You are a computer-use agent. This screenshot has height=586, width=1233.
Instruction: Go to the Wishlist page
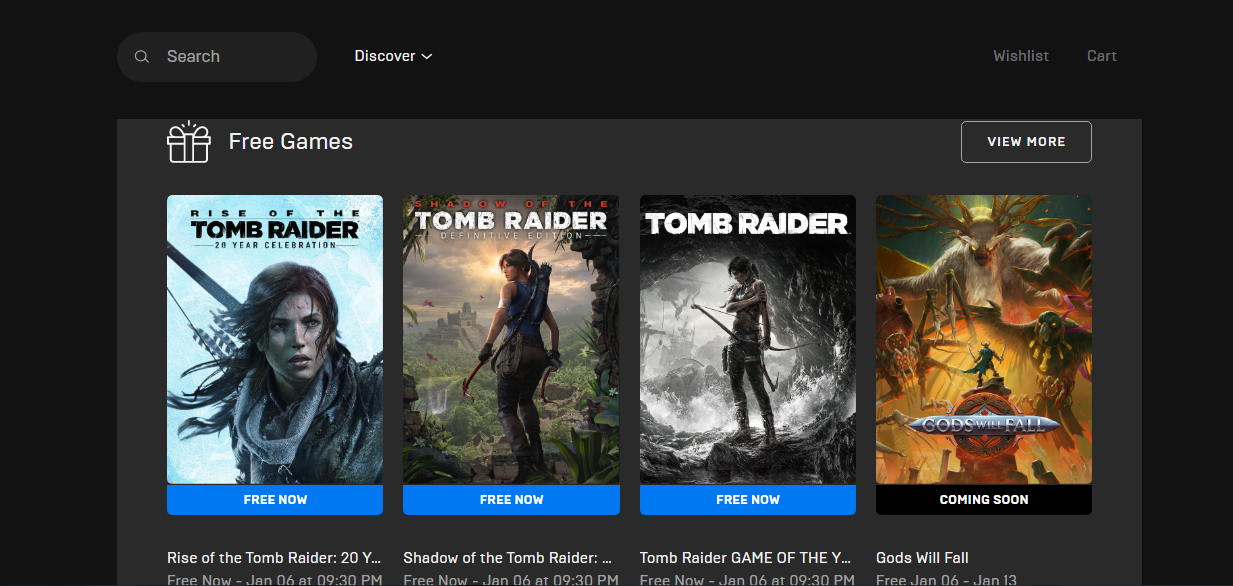pos(1021,56)
